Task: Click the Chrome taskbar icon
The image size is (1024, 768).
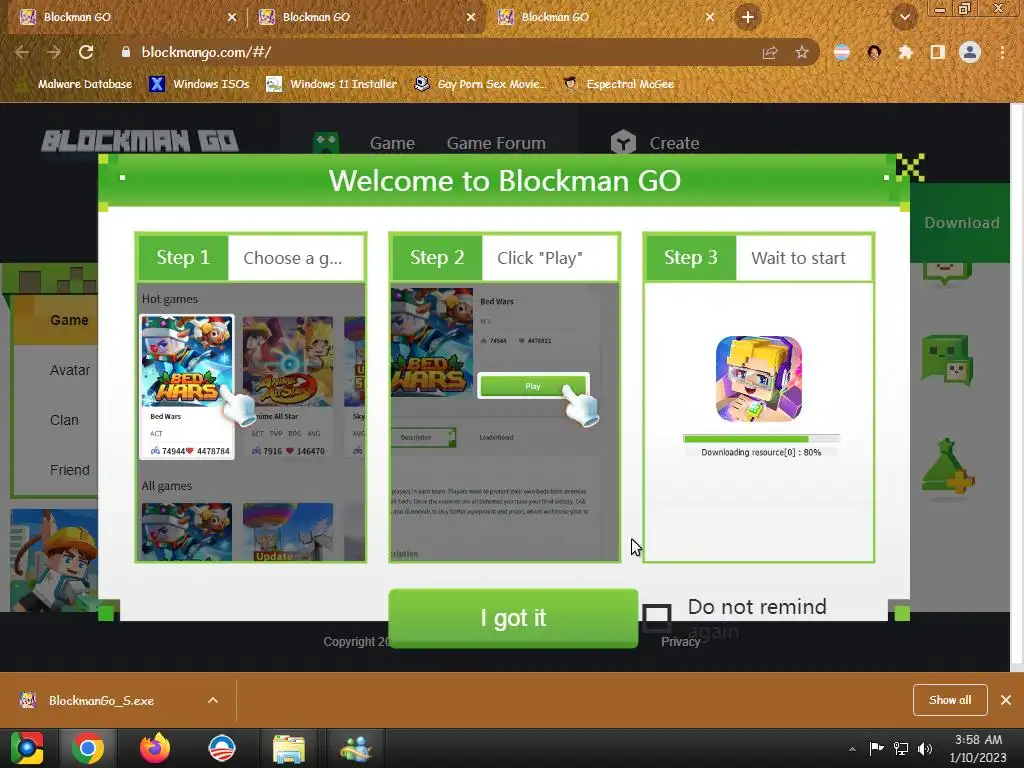Action: (88, 748)
